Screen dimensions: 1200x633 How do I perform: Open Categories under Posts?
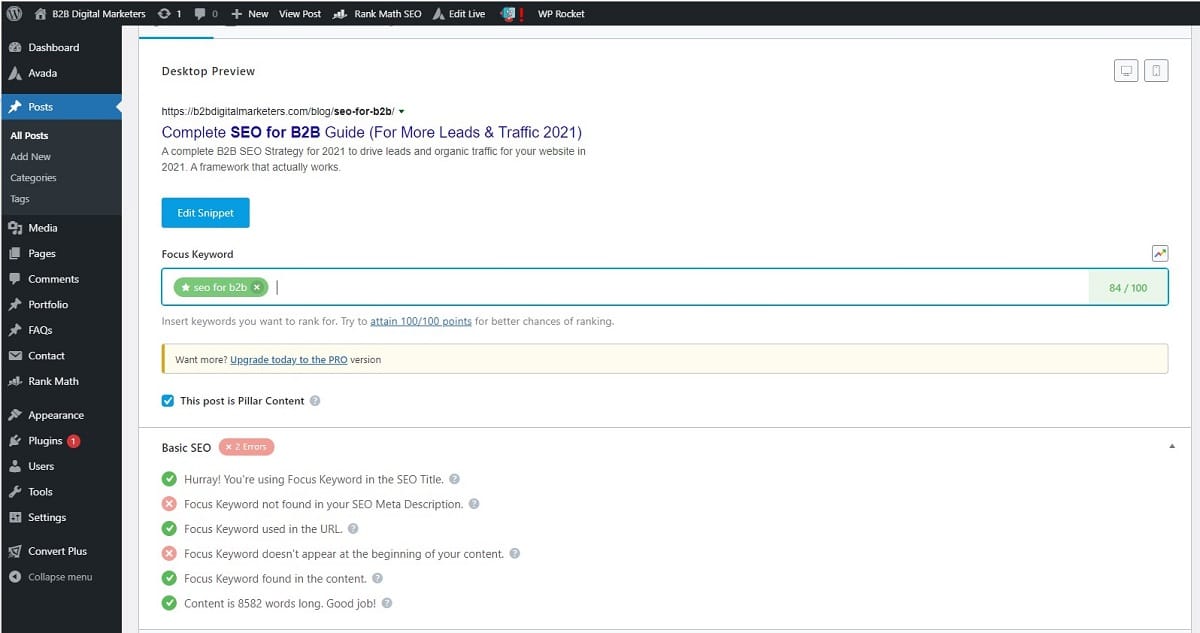coord(33,178)
